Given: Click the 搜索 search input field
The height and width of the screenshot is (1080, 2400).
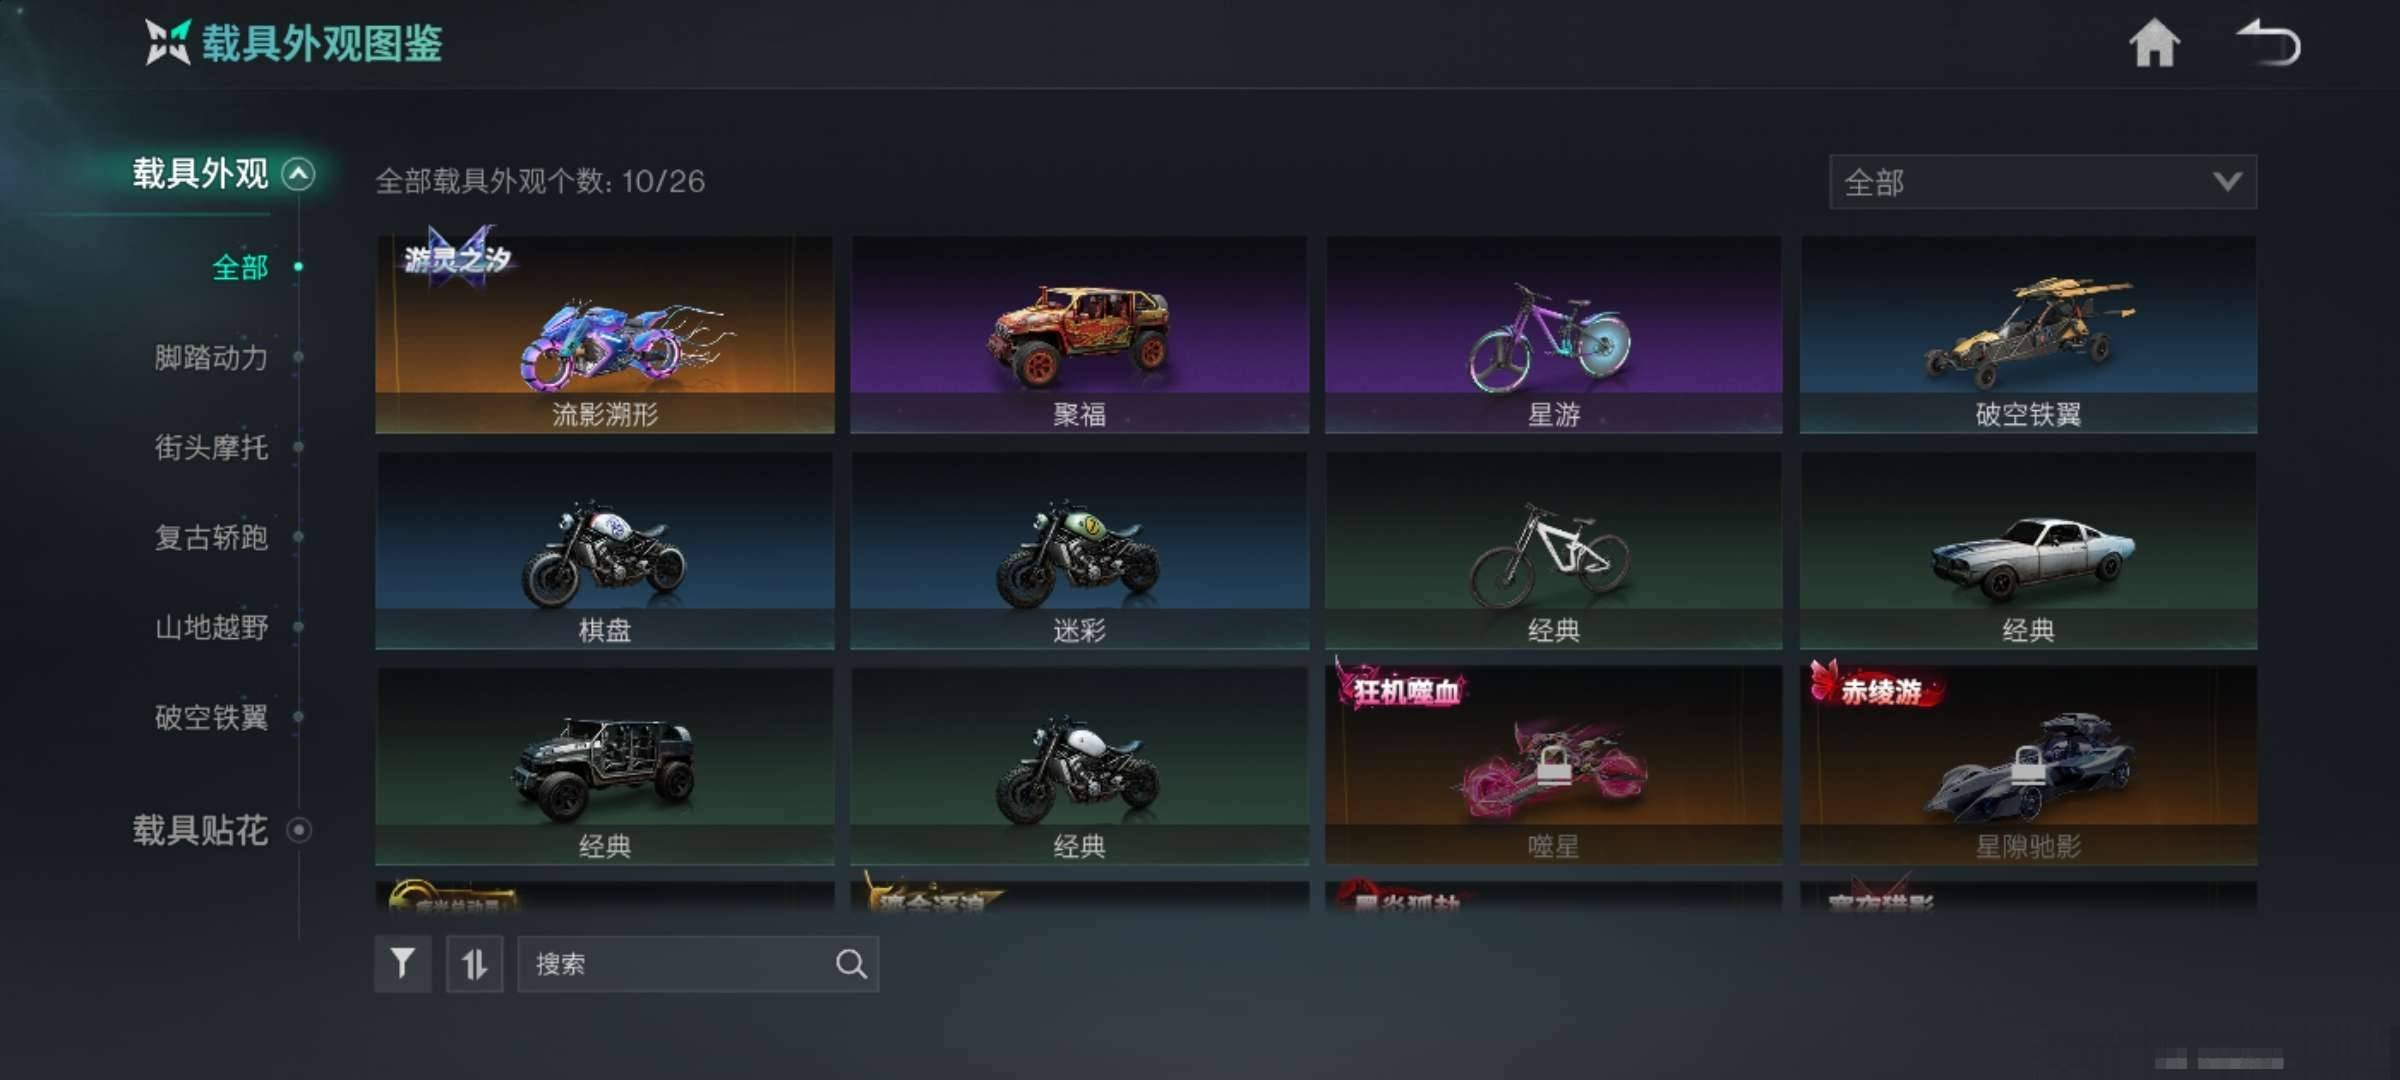Looking at the screenshot, I should 698,964.
